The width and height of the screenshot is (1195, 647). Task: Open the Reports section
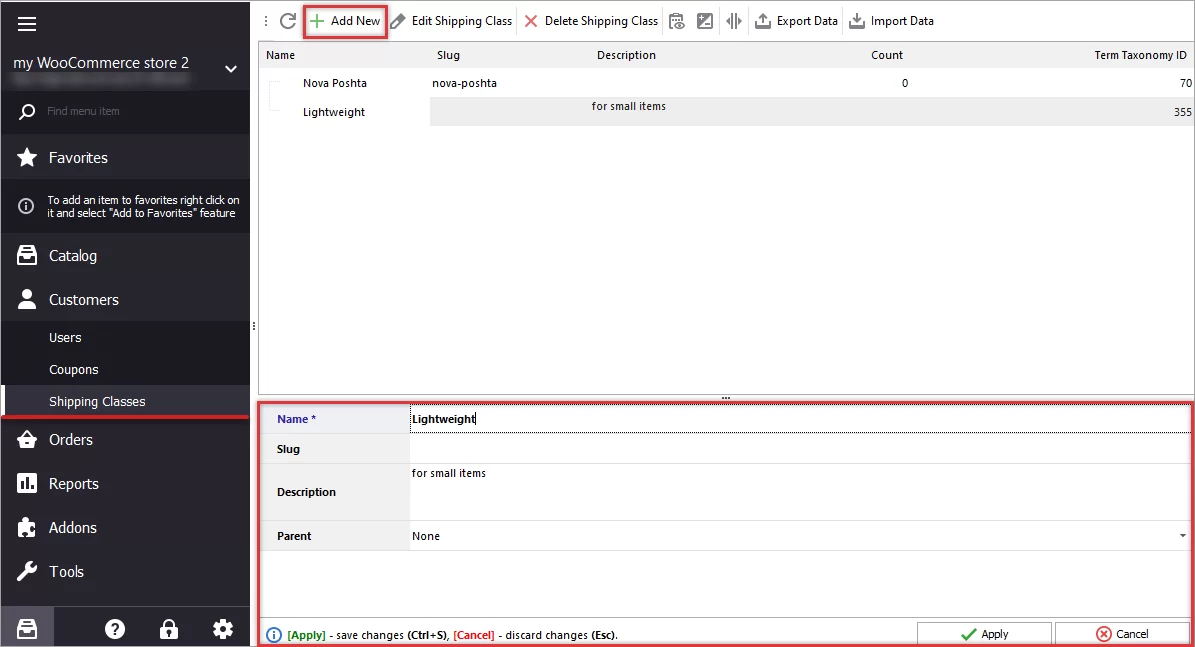(27, 483)
